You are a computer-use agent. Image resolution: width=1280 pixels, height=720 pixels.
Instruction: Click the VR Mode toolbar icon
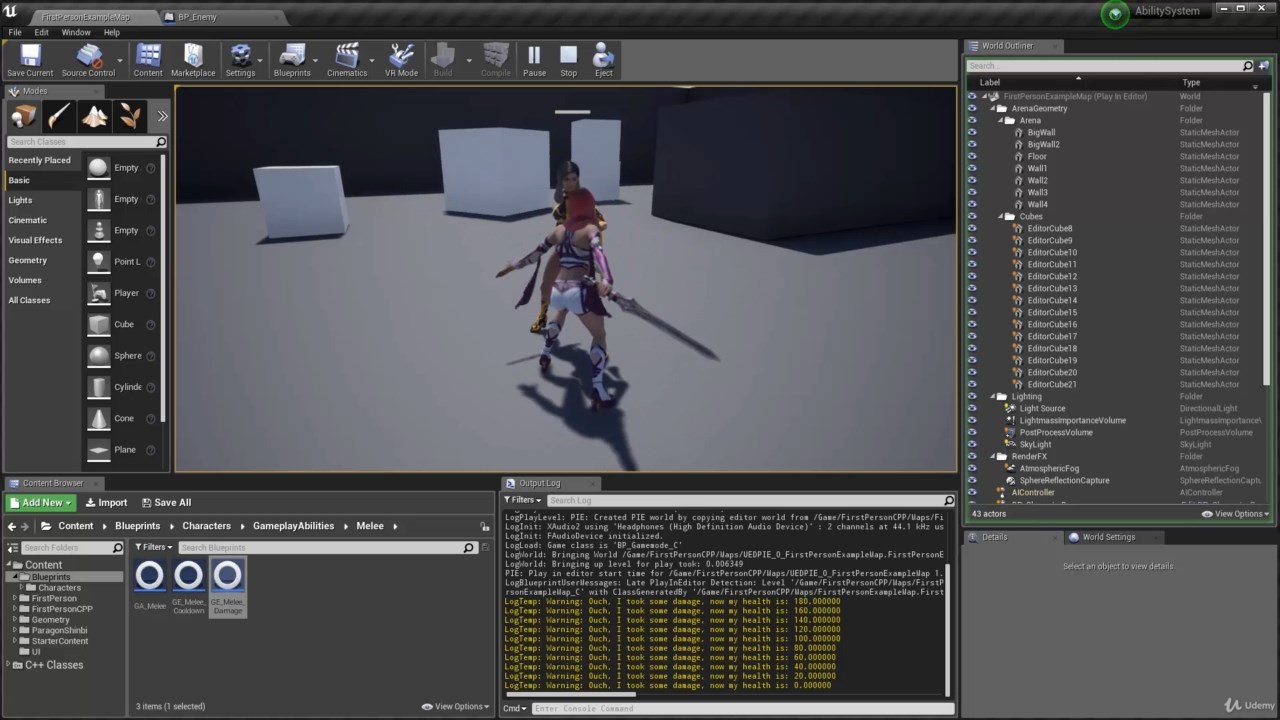pyautogui.click(x=401, y=60)
